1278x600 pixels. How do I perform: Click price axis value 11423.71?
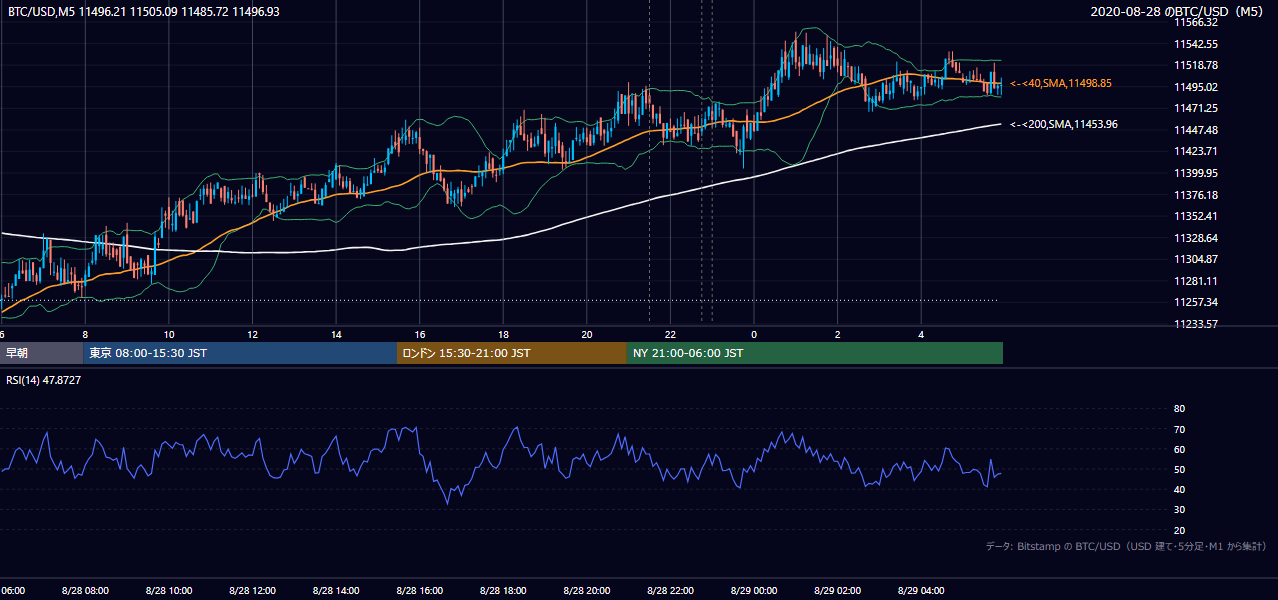pos(1195,151)
